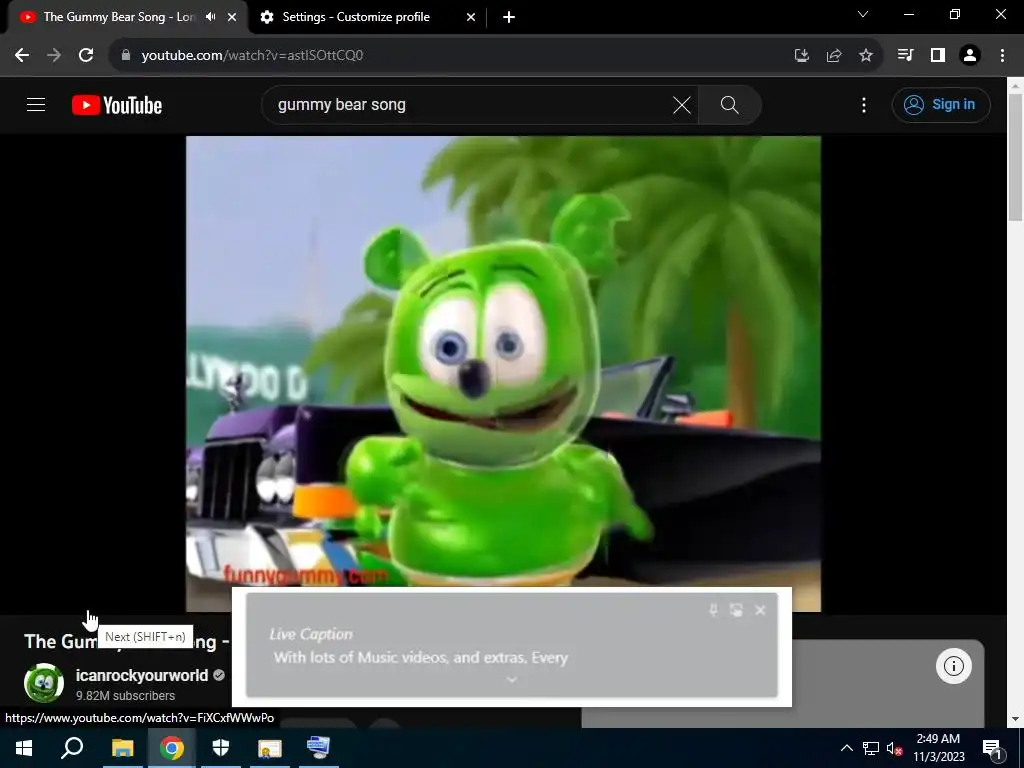
Task: Switch to Settings - Customize profile tab
Action: pyautogui.click(x=356, y=17)
